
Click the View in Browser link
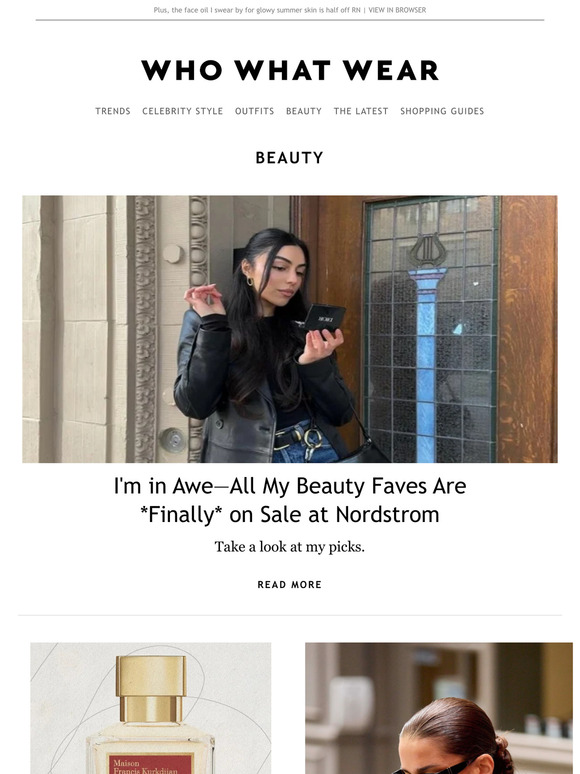pos(397,10)
